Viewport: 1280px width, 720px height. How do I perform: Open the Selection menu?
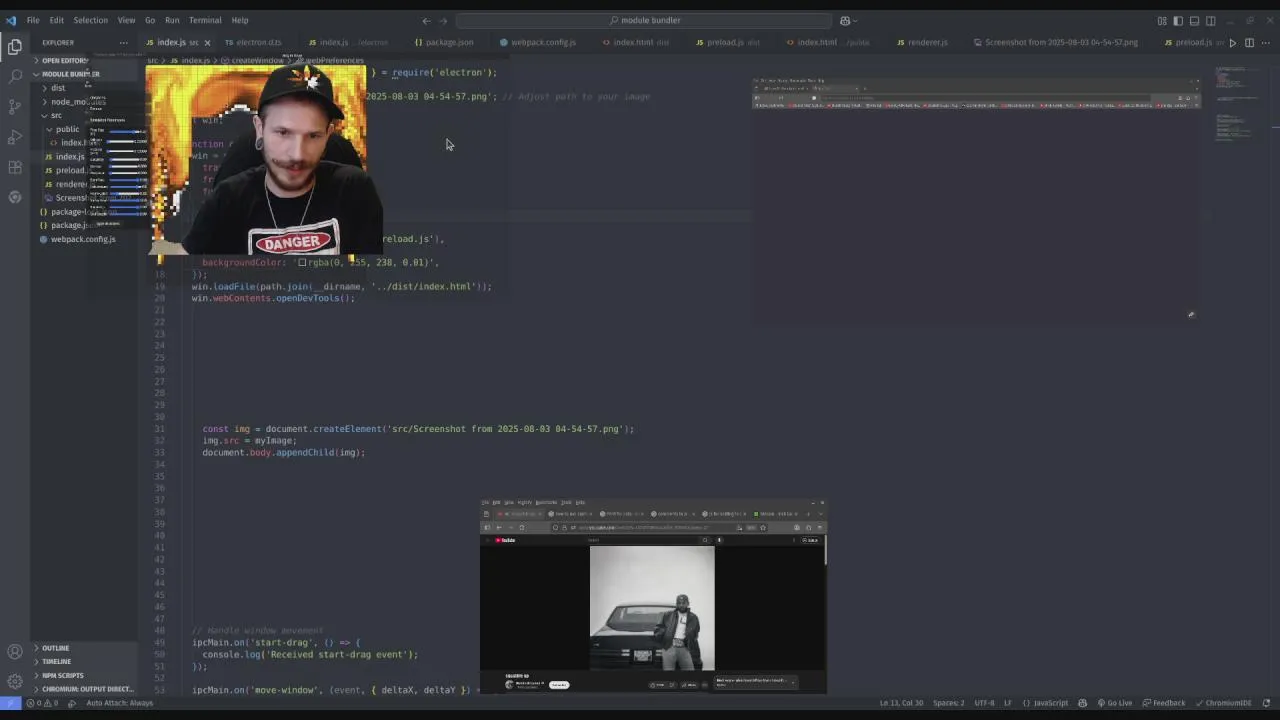point(90,20)
